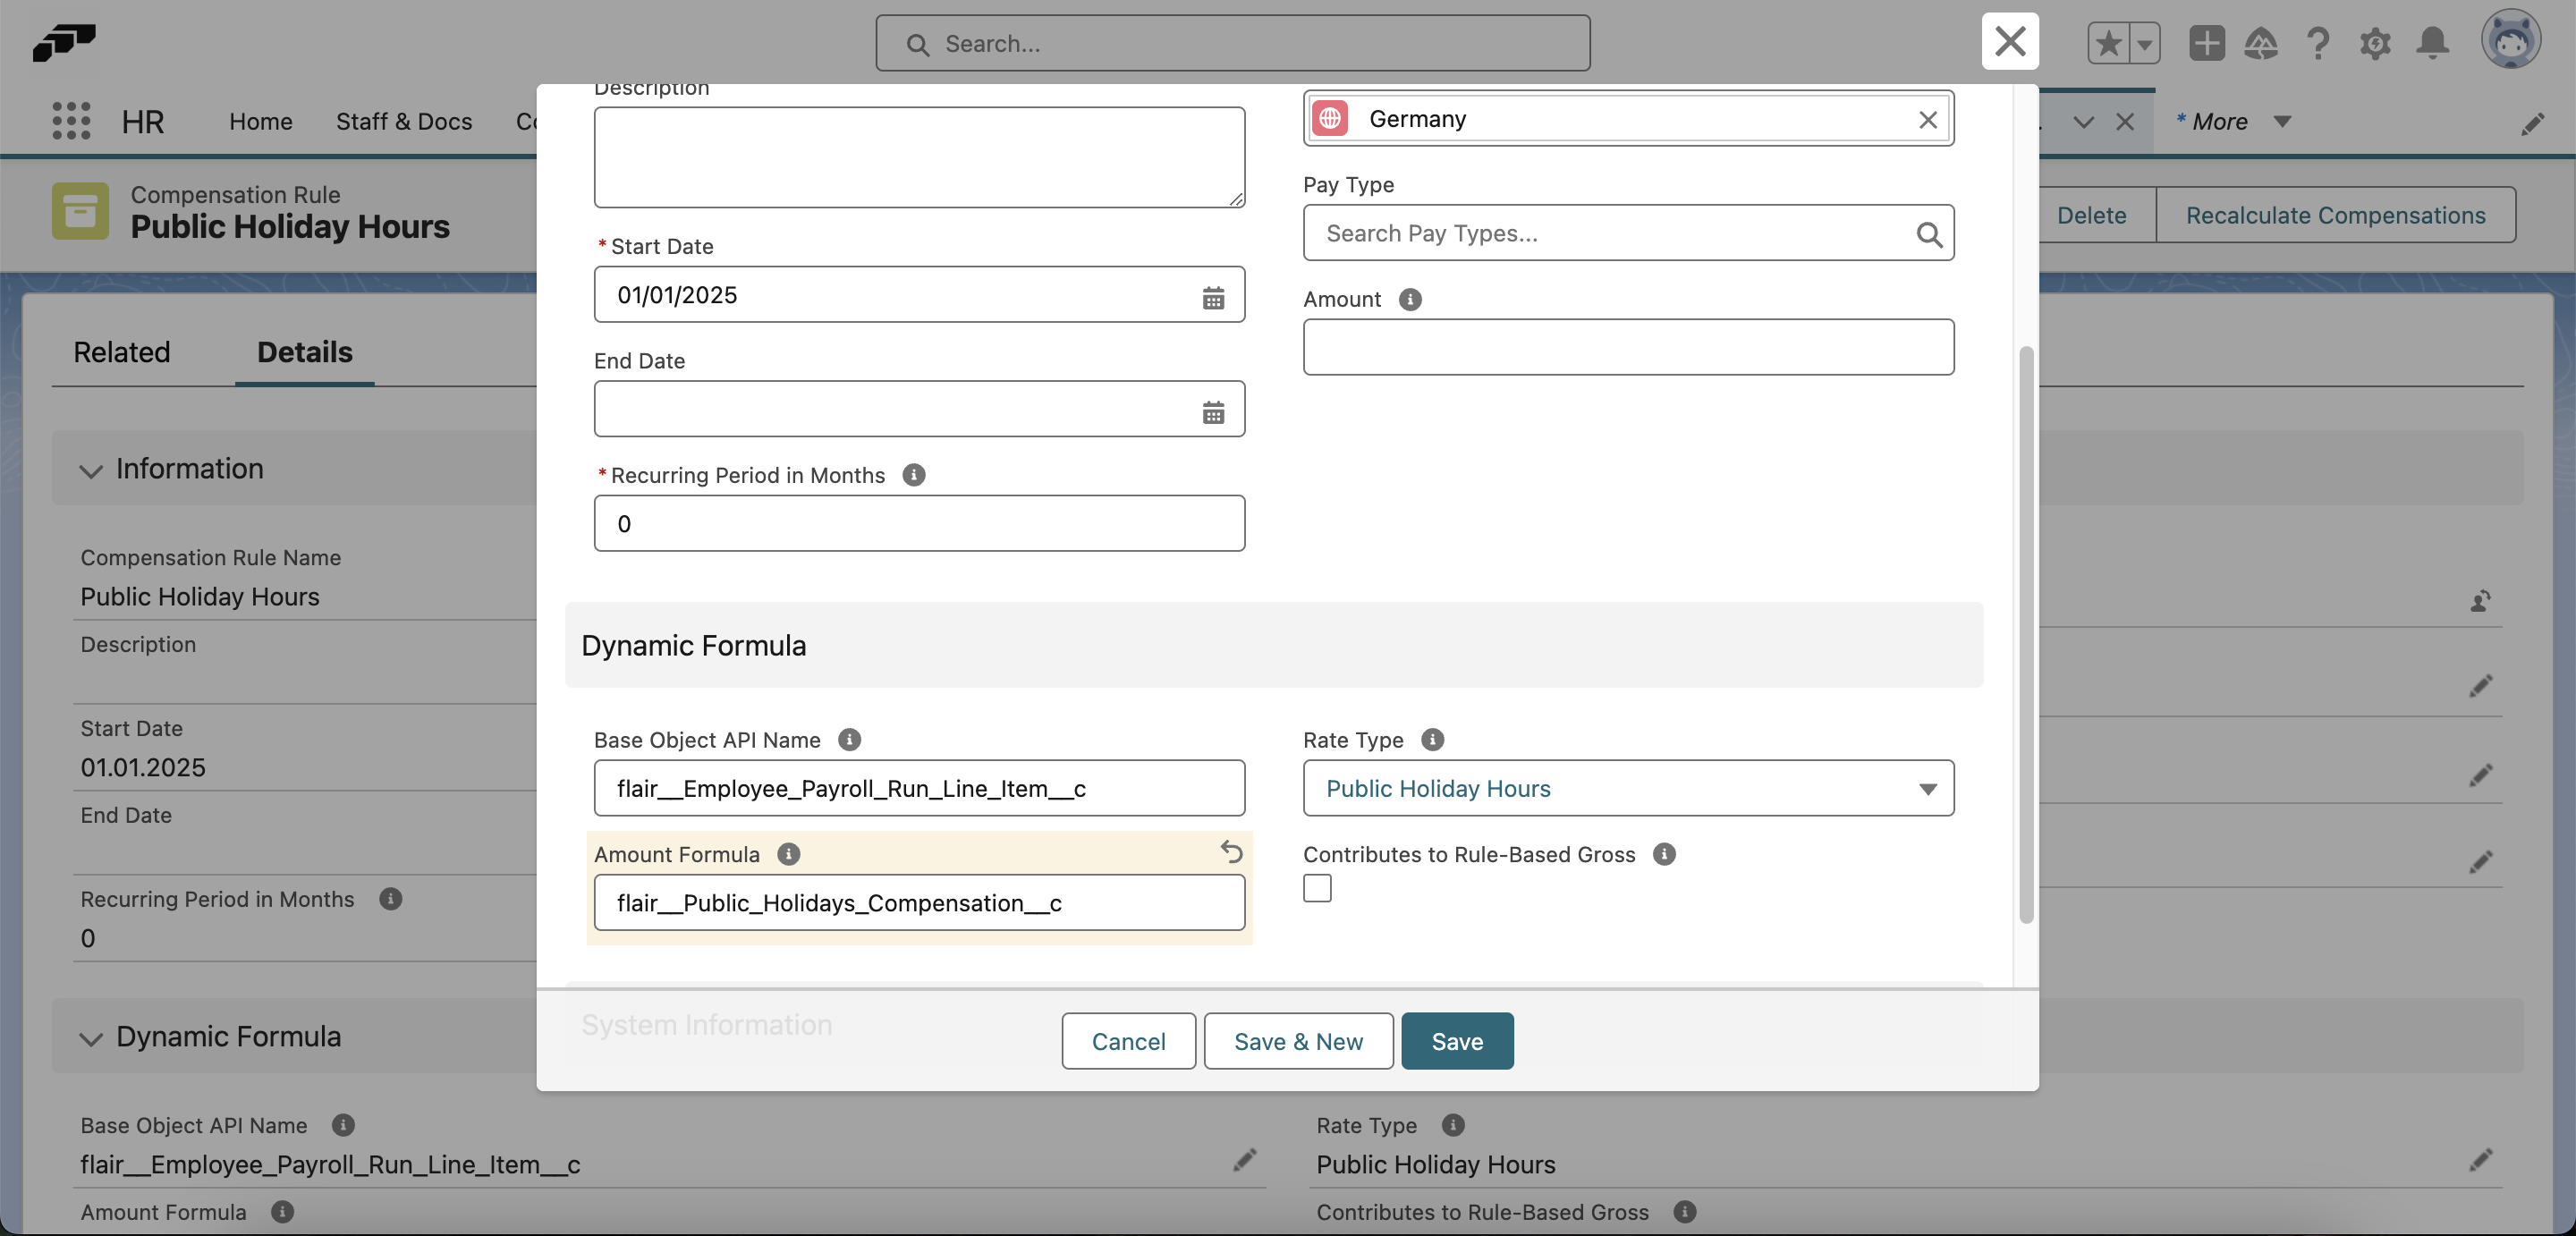2576x1236 pixels.
Task: Open the Staff & Docs menu
Action: (x=404, y=121)
